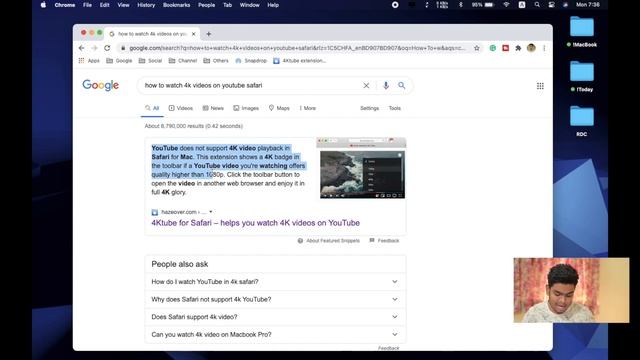Bookmark this page with the star icon

(x=477, y=48)
